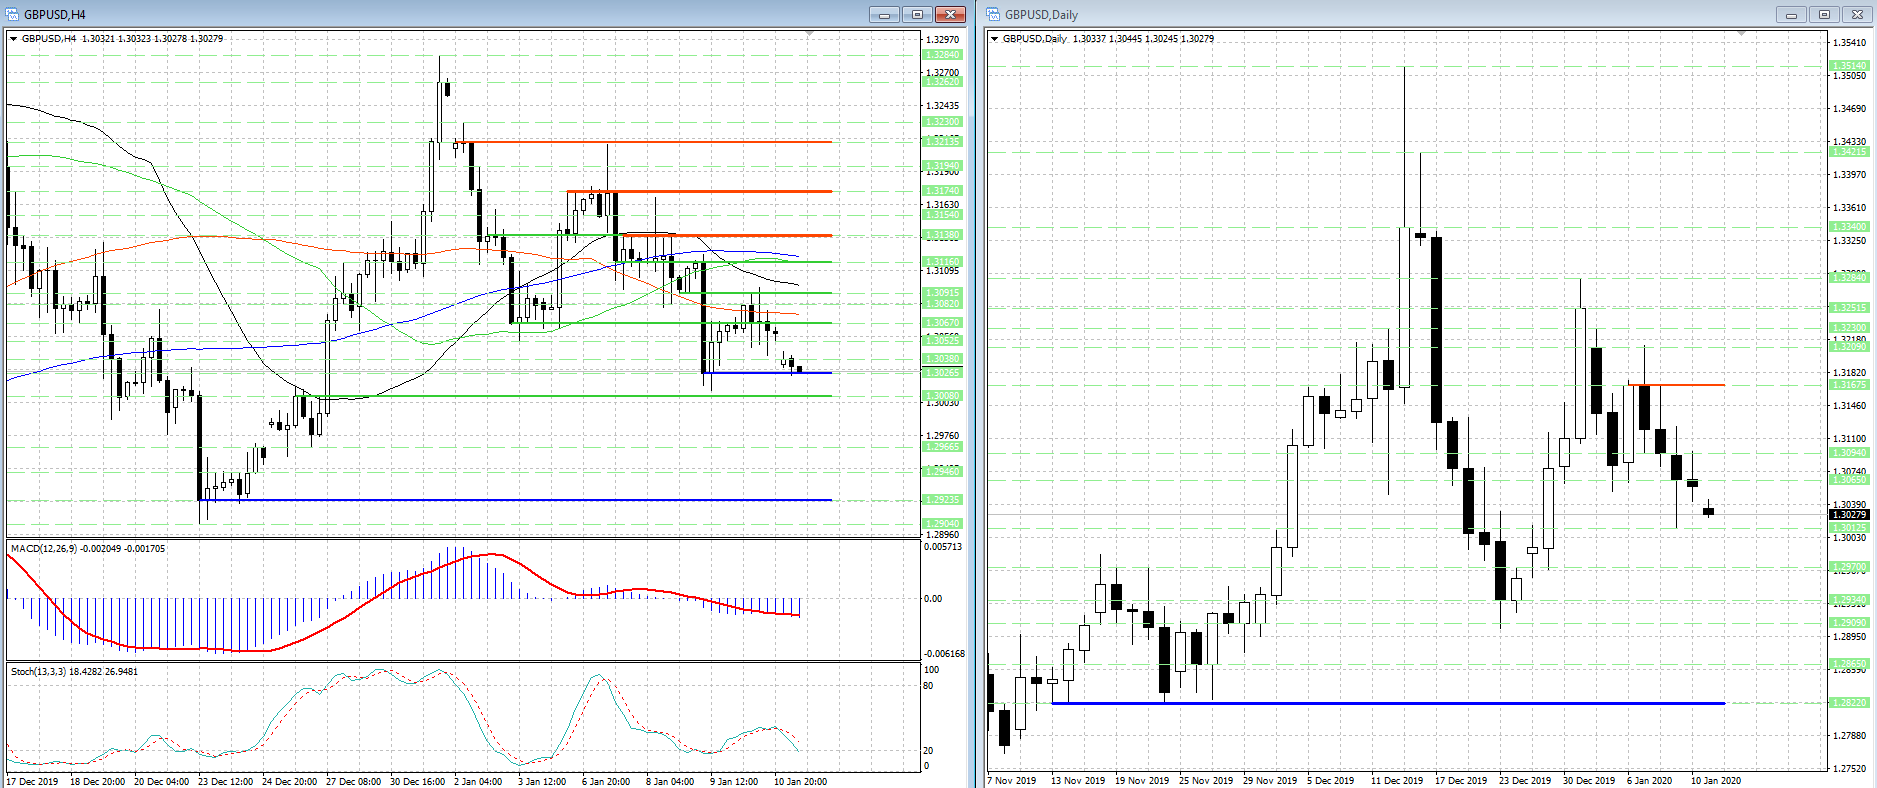The height and width of the screenshot is (788, 1877).
Task: Click green level tag 1.28220 in Daily
Action: (x=1849, y=703)
